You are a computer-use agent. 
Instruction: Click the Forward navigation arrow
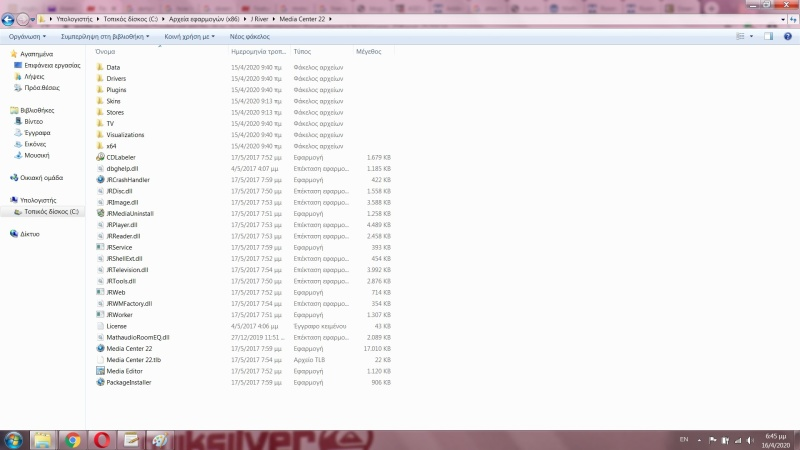(x=22, y=19)
